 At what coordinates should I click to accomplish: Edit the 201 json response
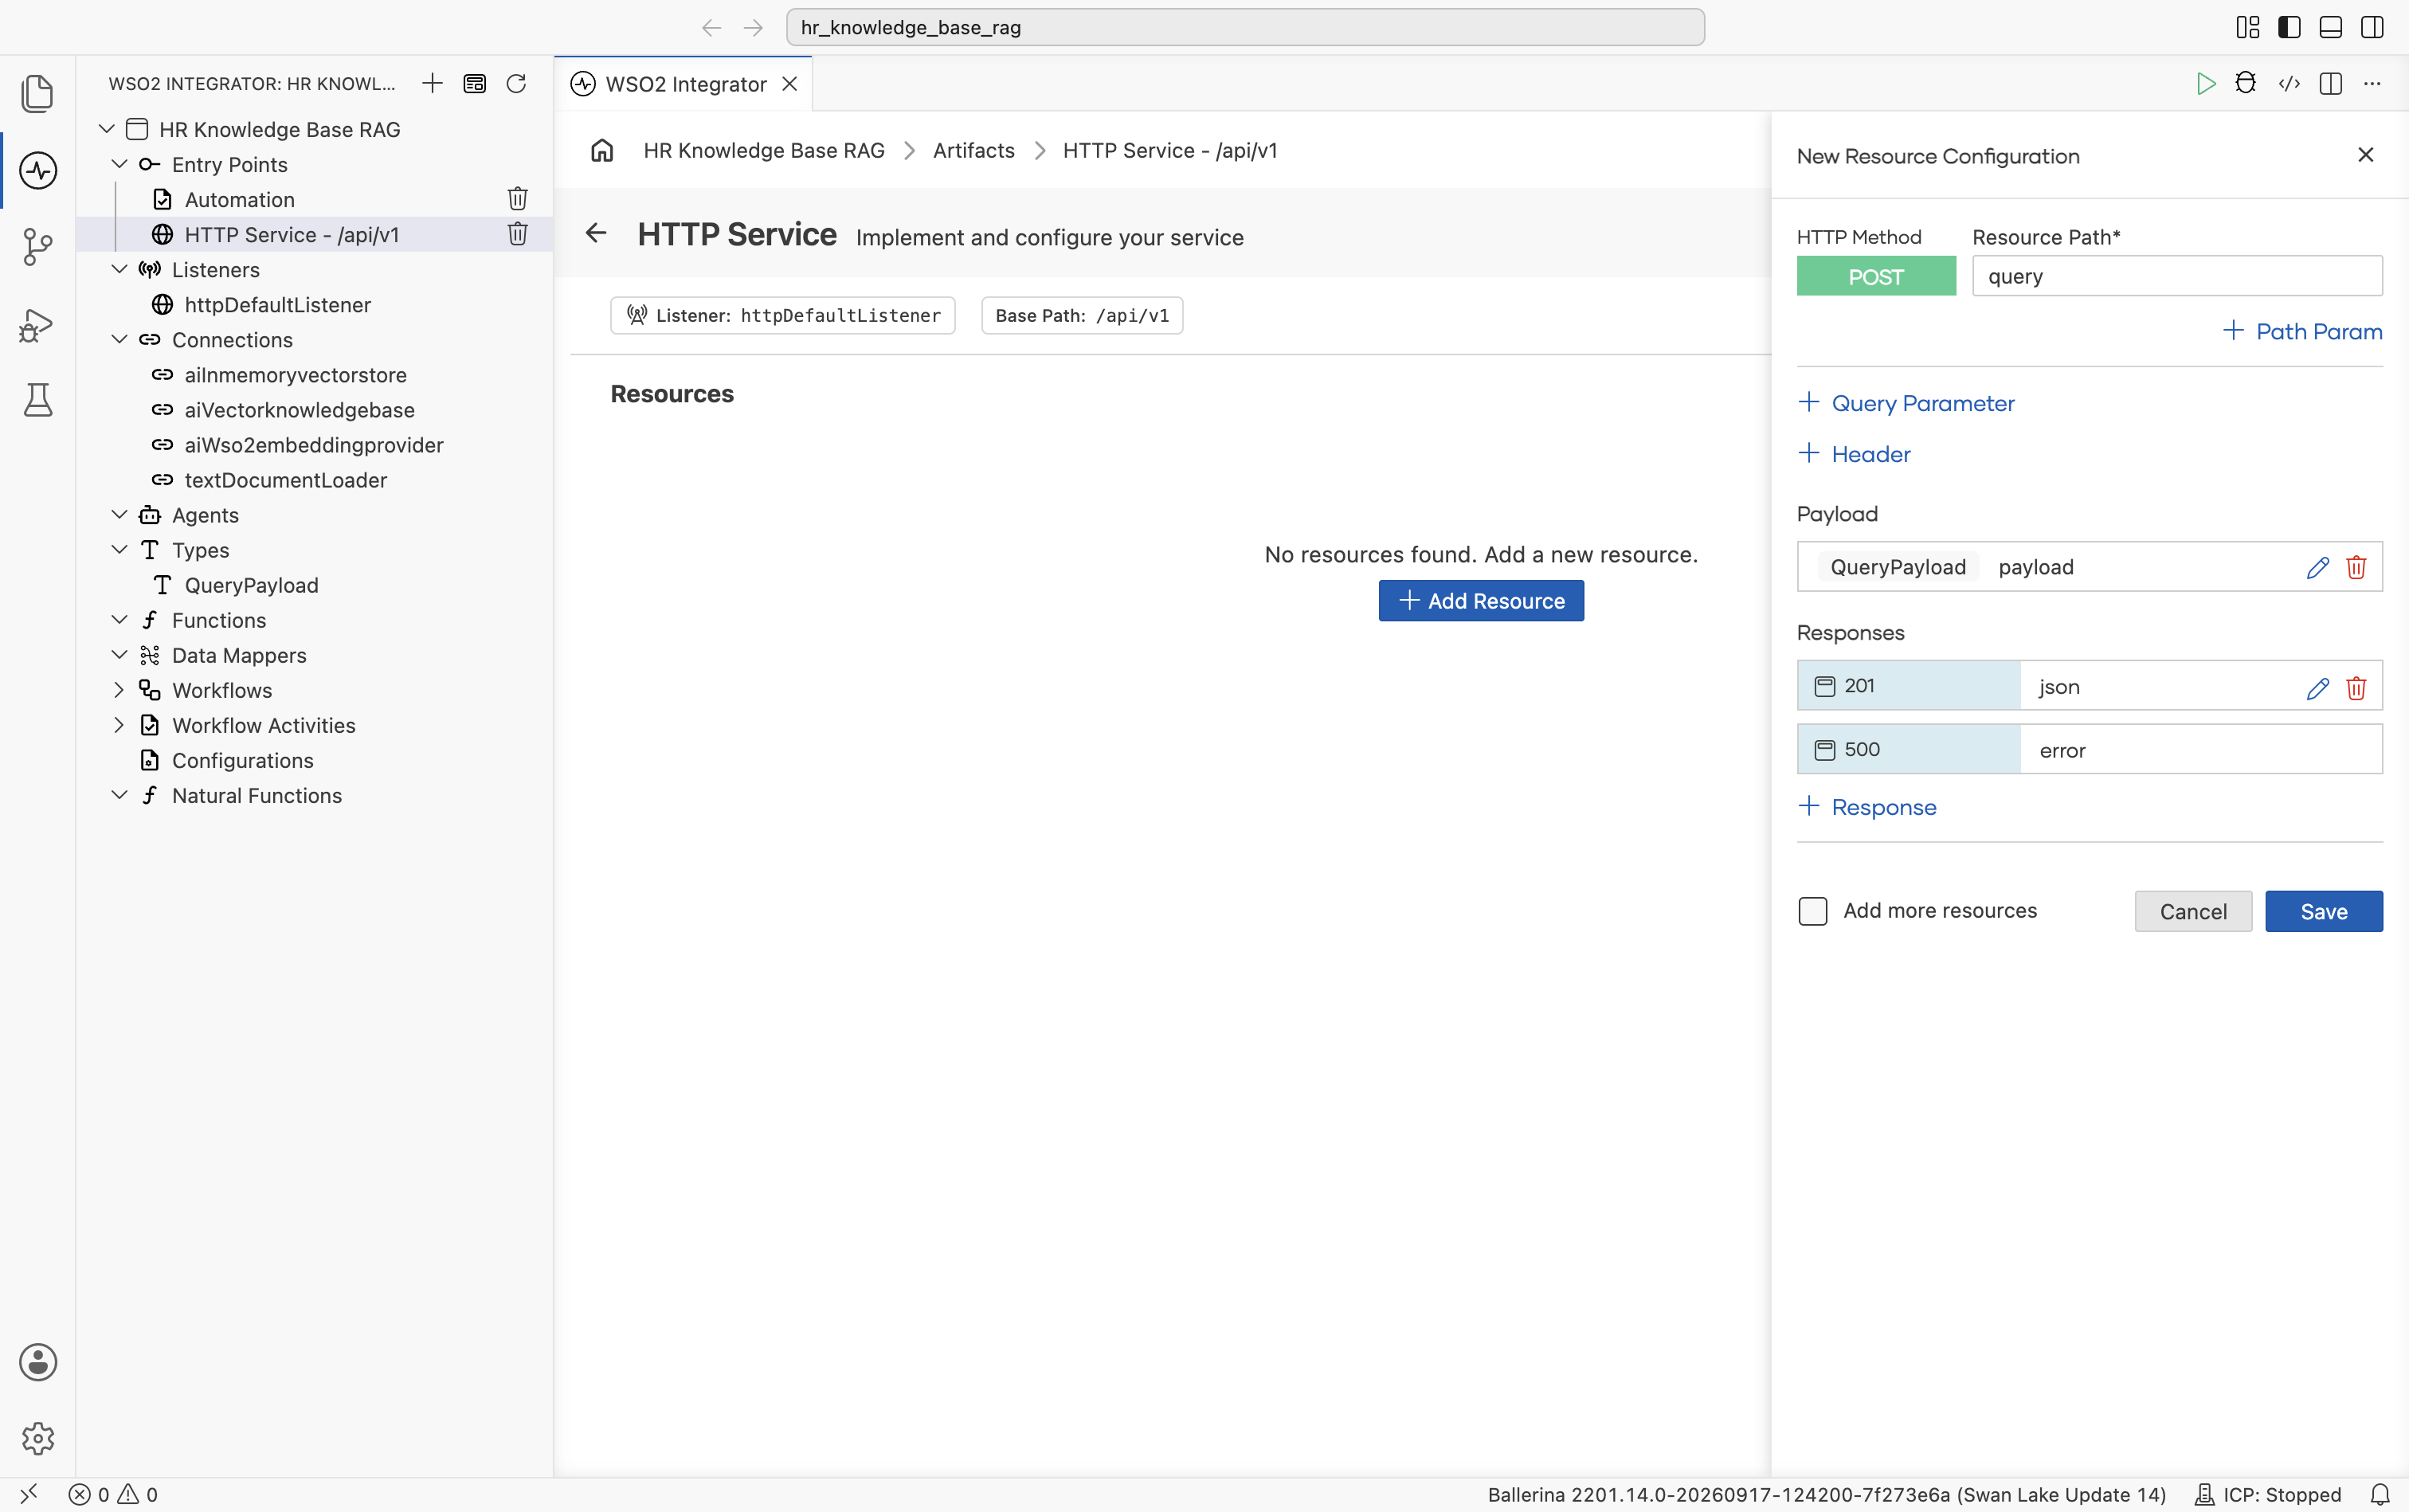(x=2318, y=687)
